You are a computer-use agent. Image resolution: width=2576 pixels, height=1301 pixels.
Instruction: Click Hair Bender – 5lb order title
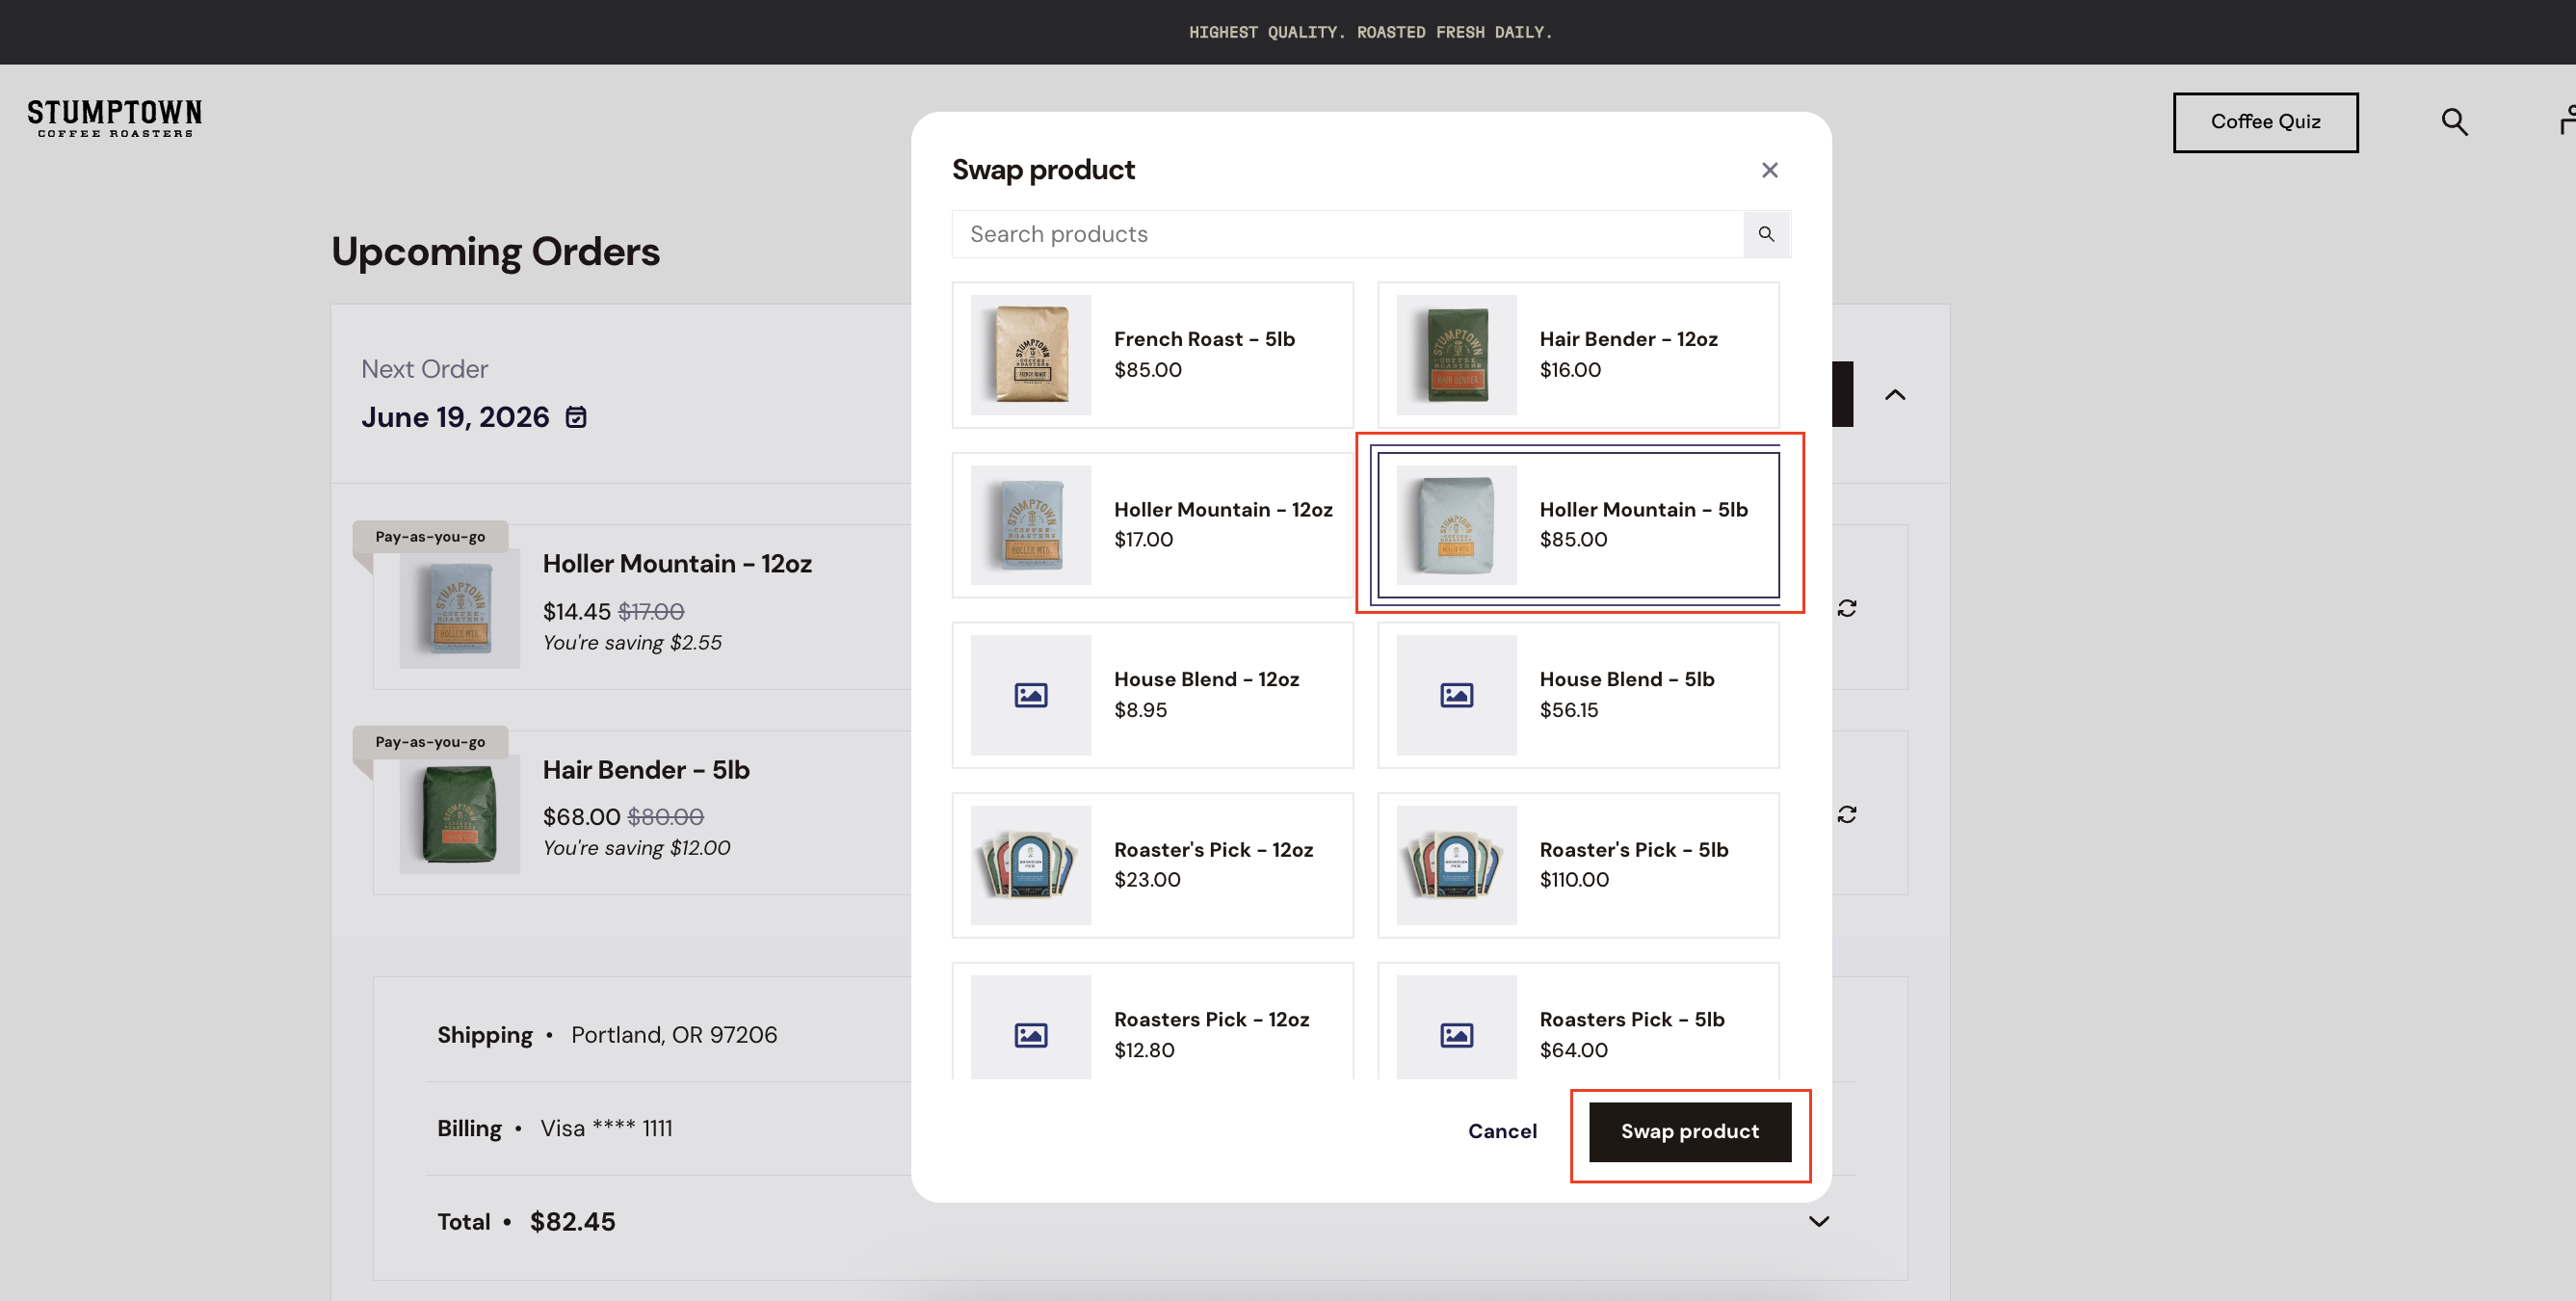646,770
